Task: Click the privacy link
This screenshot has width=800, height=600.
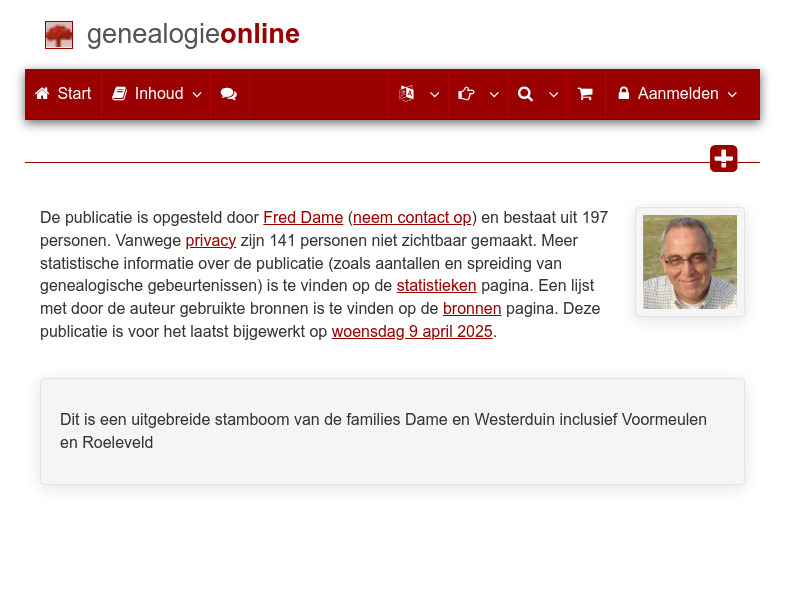Action: (x=210, y=240)
